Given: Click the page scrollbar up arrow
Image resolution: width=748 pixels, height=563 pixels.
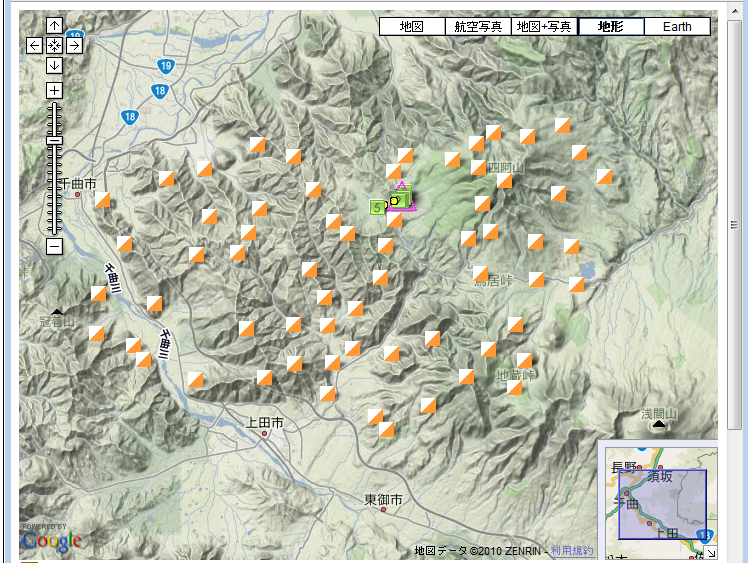Looking at the screenshot, I should (734, 10).
